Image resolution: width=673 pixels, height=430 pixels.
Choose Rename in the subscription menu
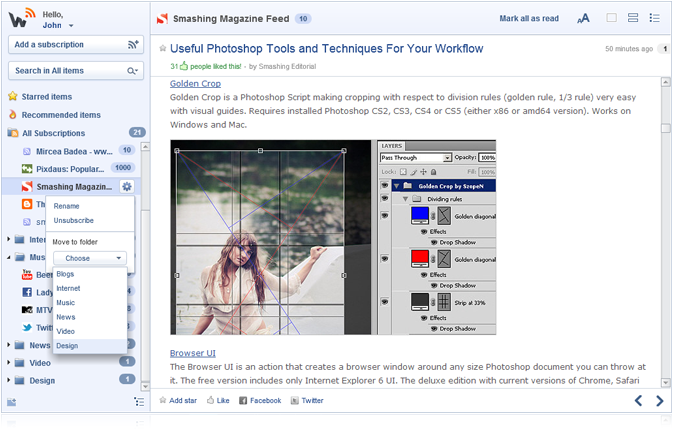click(x=66, y=206)
